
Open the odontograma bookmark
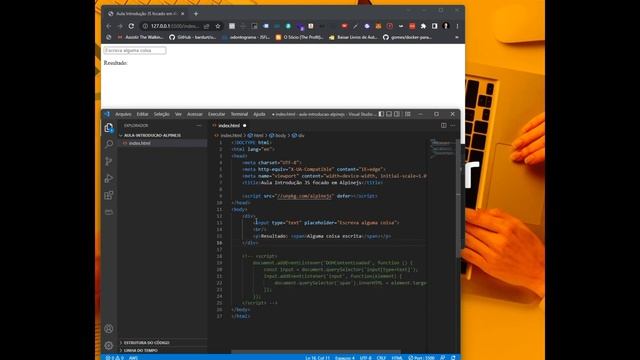tap(246, 37)
